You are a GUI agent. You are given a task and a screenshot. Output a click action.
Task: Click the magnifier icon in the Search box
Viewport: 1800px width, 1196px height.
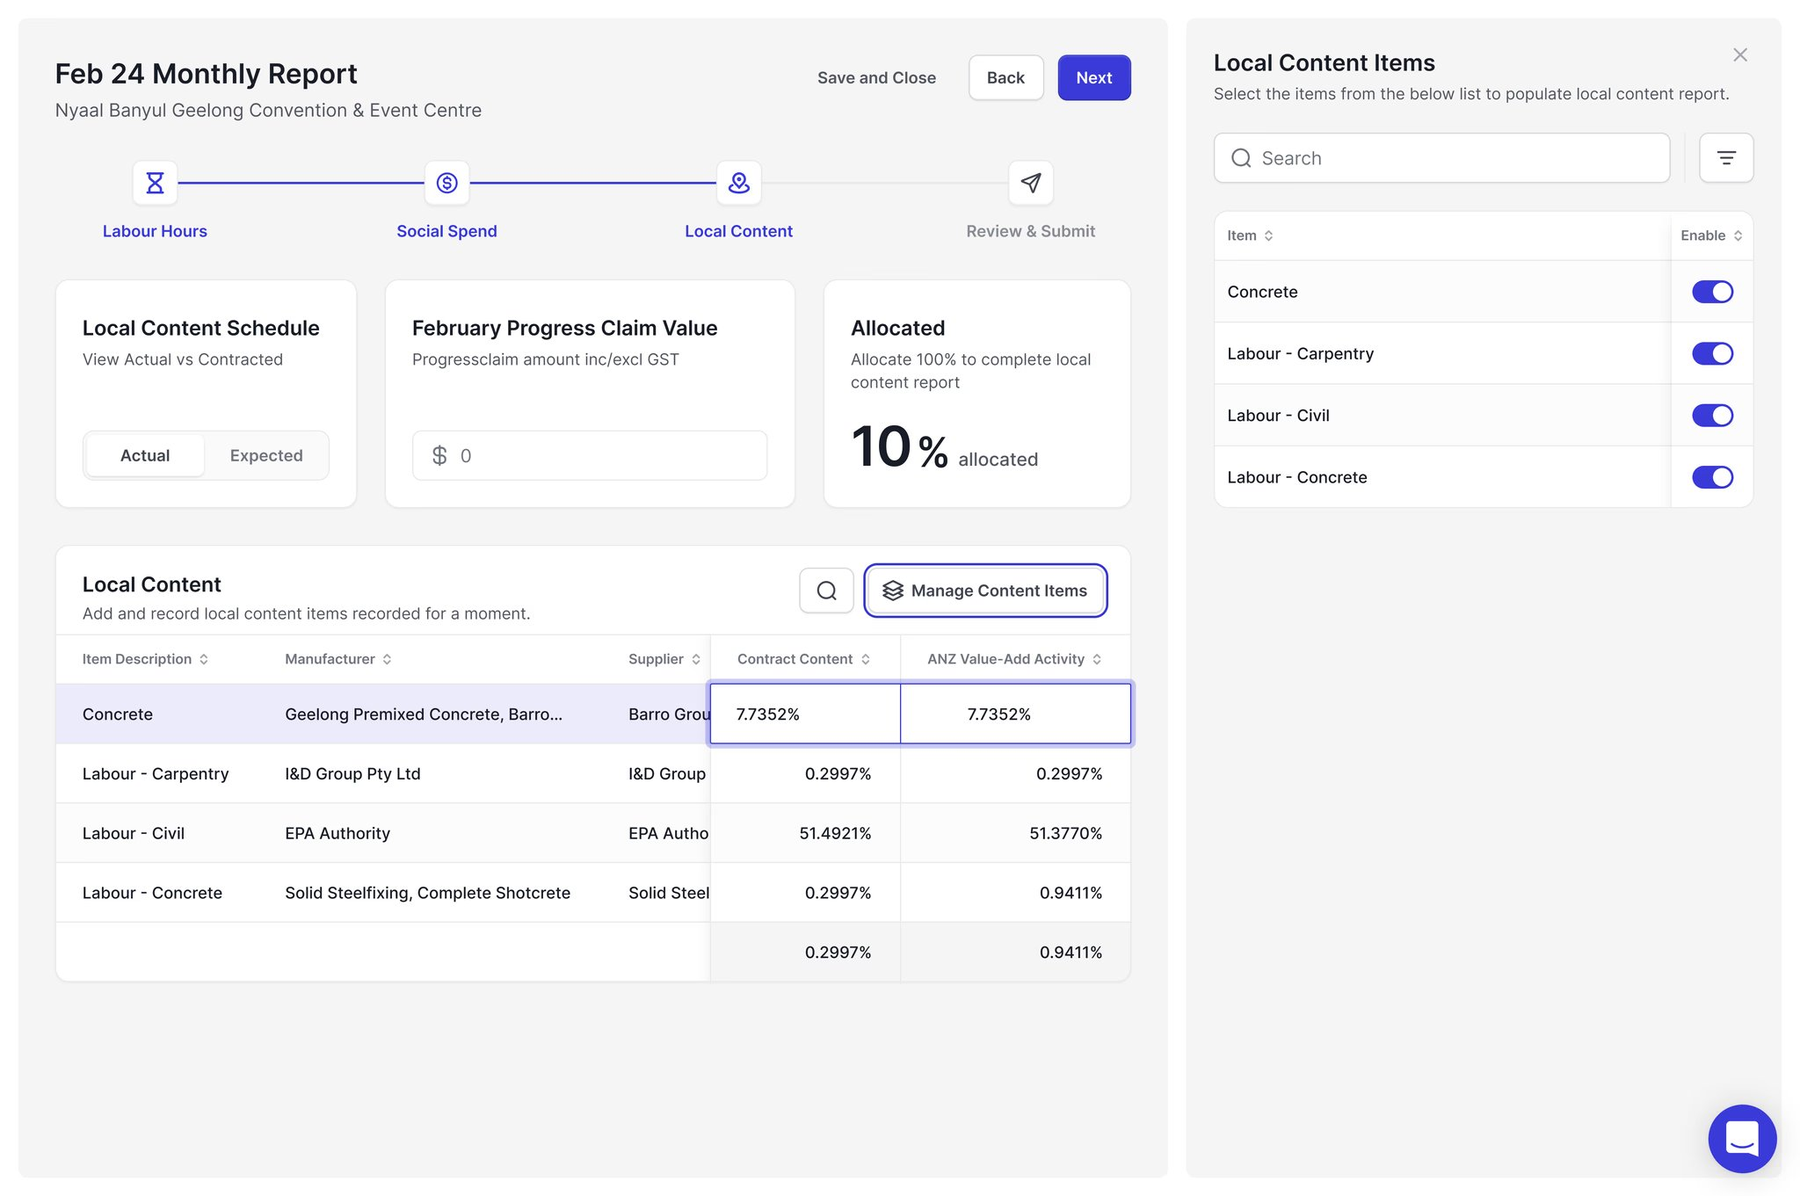(x=1241, y=158)
